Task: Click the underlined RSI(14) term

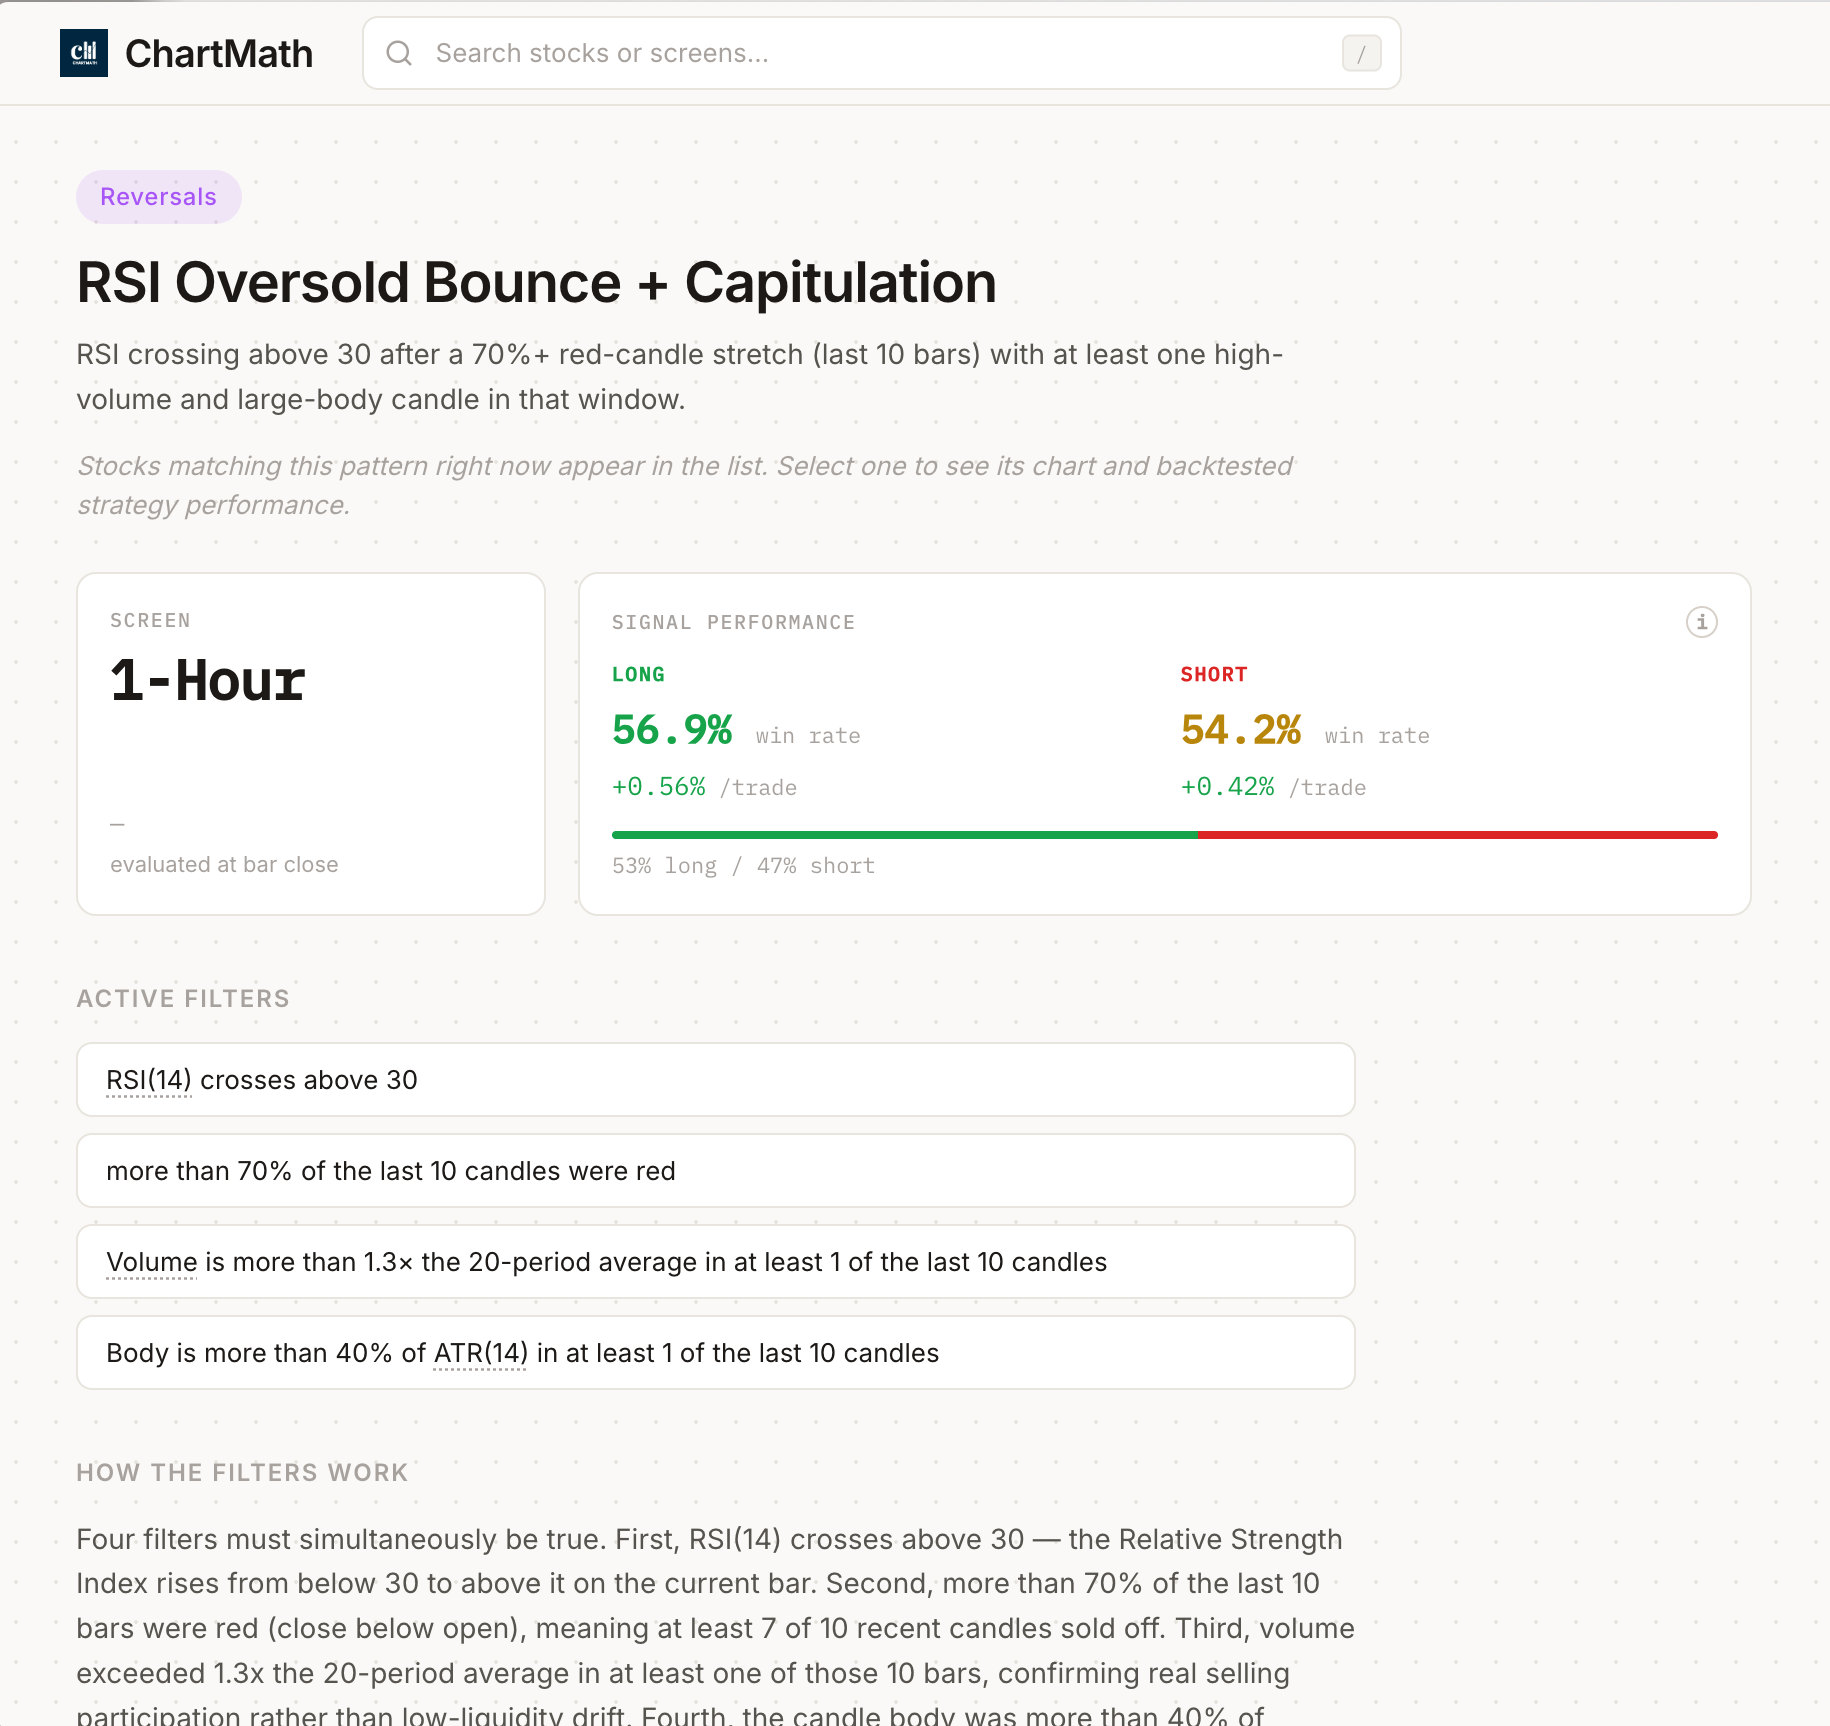Action: click(x=148, y=1080)
